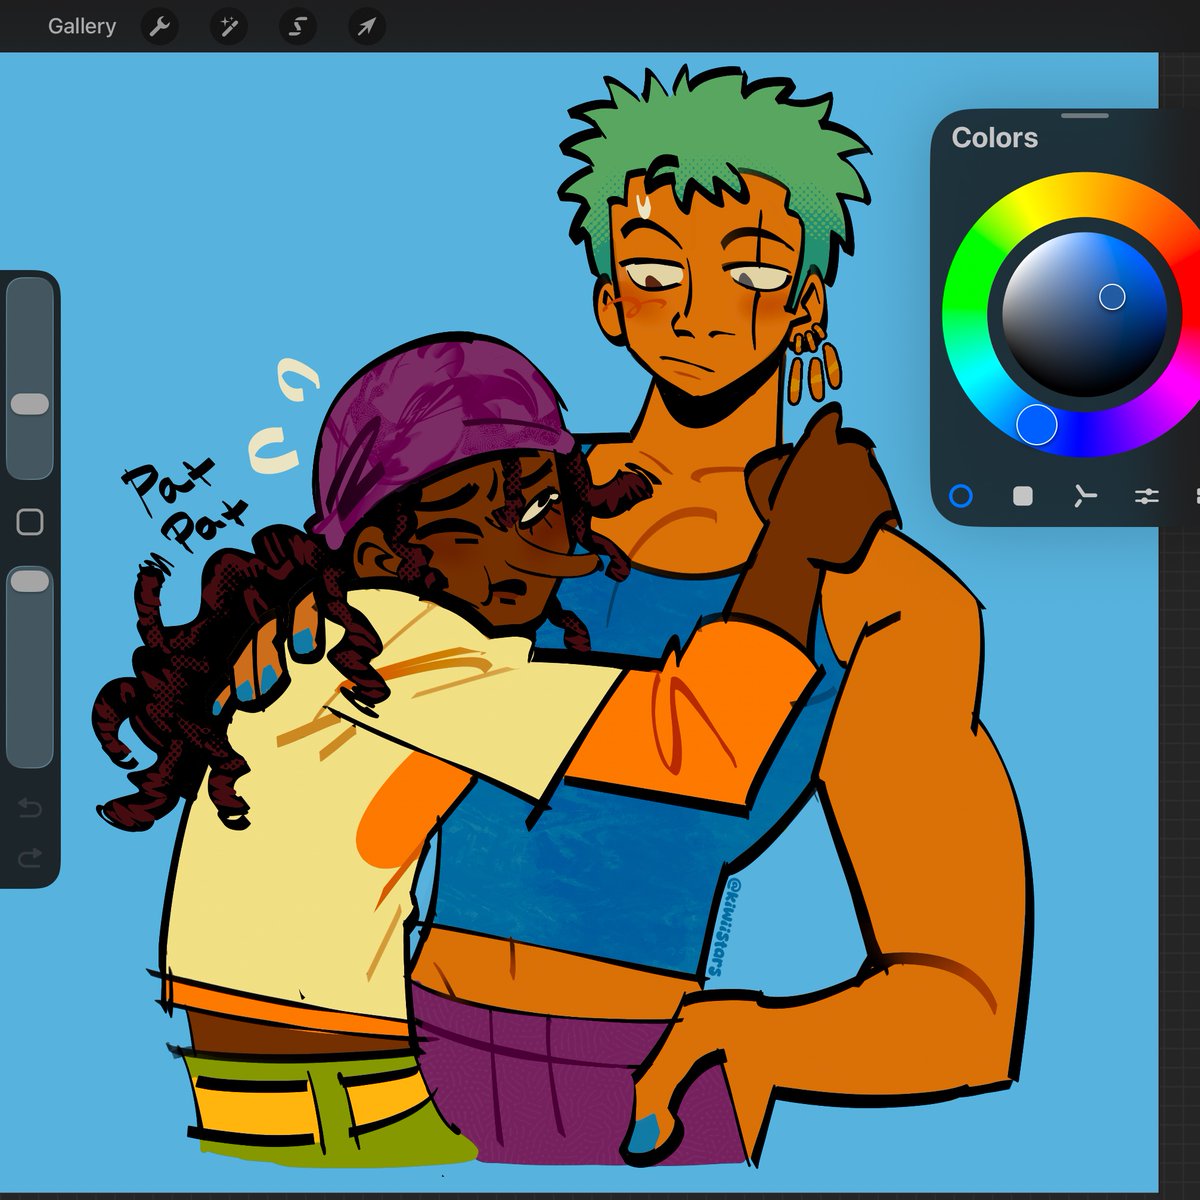Screen dimensions: 1200x1200
Task: Select the Selection S tool
Action: 297,27
